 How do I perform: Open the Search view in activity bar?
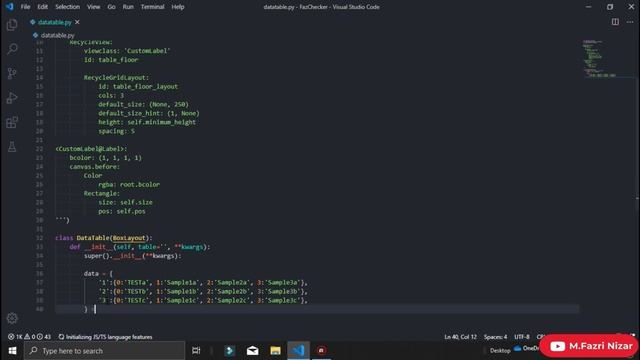12,49
